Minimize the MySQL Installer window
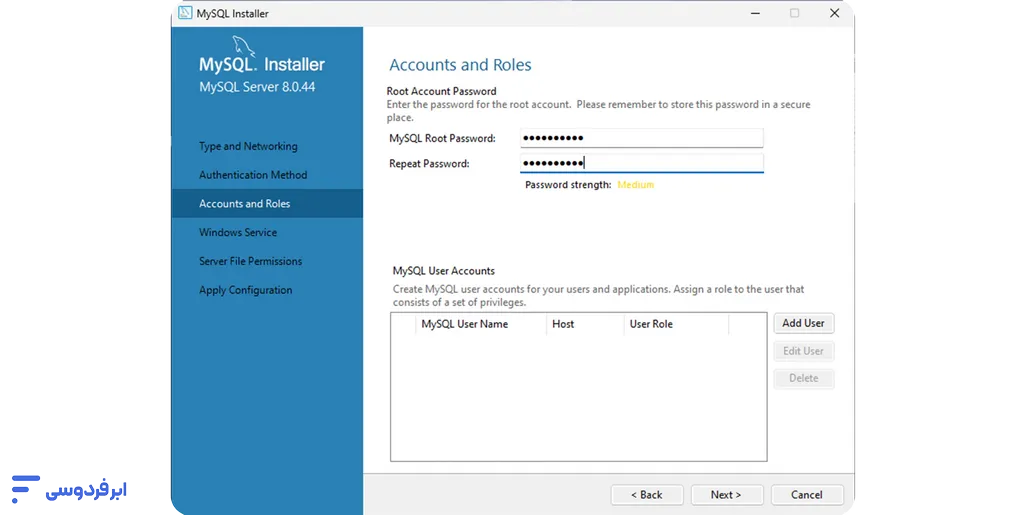Screen dimensions: 1024x515 point(756,13)
